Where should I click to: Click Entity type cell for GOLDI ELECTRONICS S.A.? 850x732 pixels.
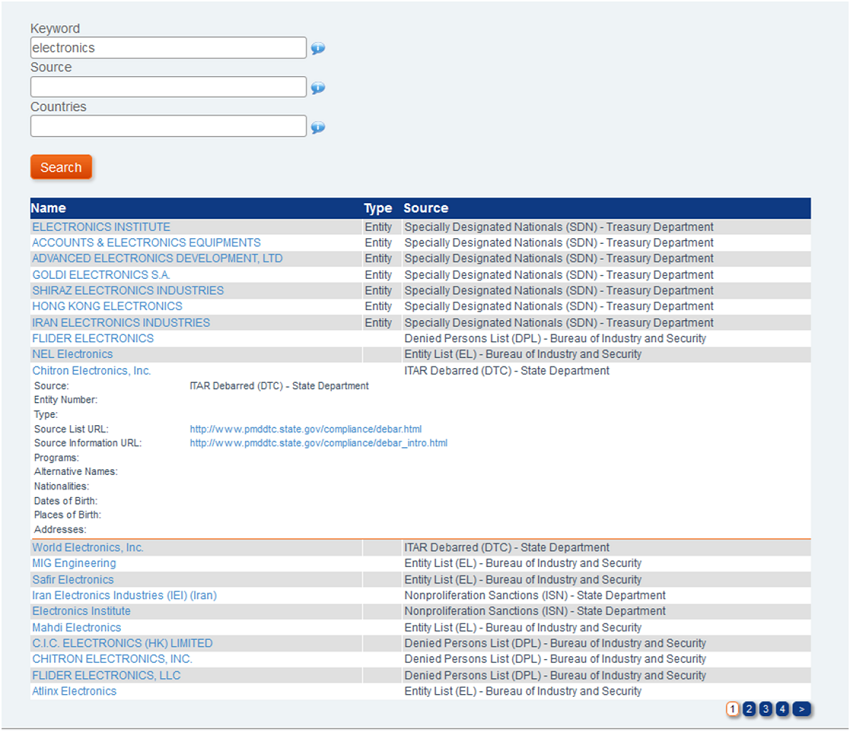coord(378,275)
